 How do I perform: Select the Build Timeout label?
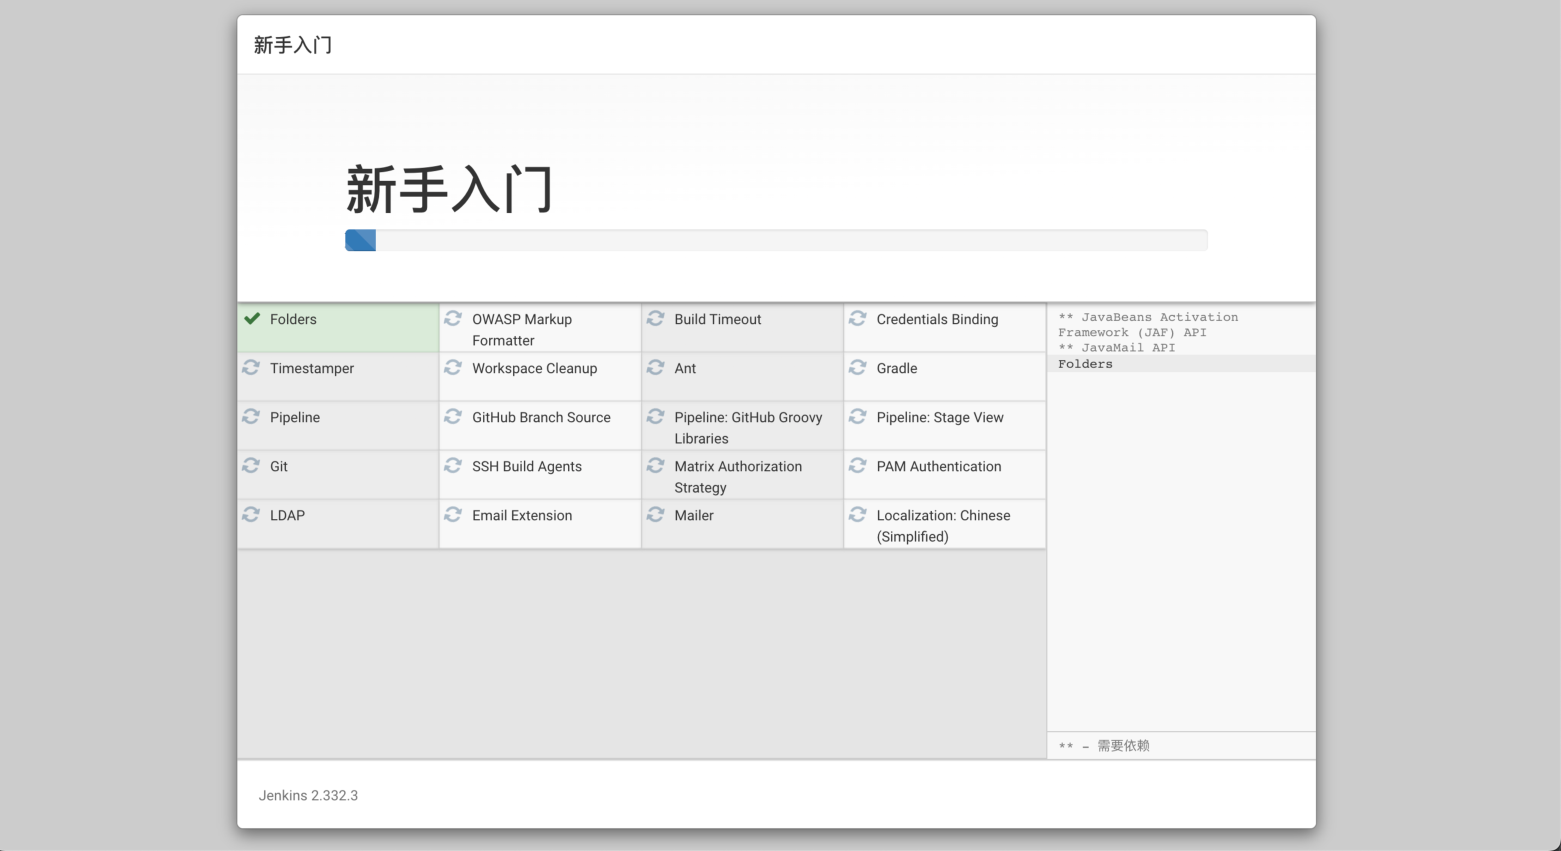[x=718, y=319]
